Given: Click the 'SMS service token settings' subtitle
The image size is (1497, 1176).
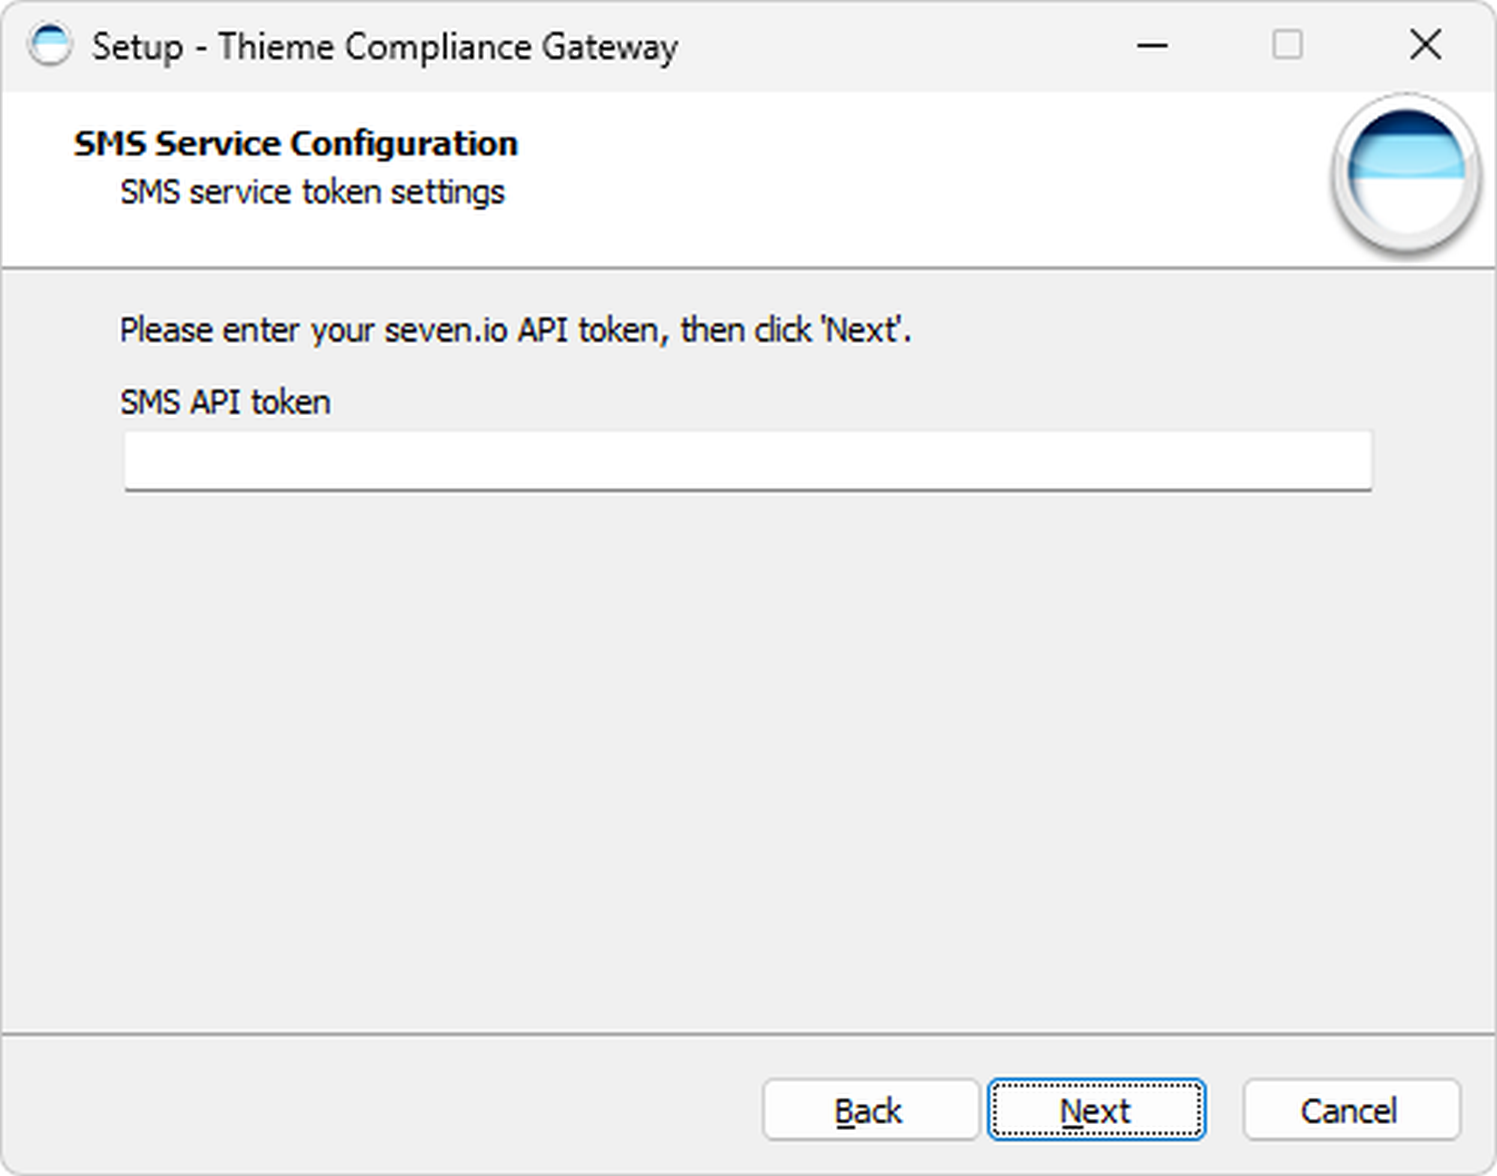Looking at the screenshot, I should (x=312, y=192).
